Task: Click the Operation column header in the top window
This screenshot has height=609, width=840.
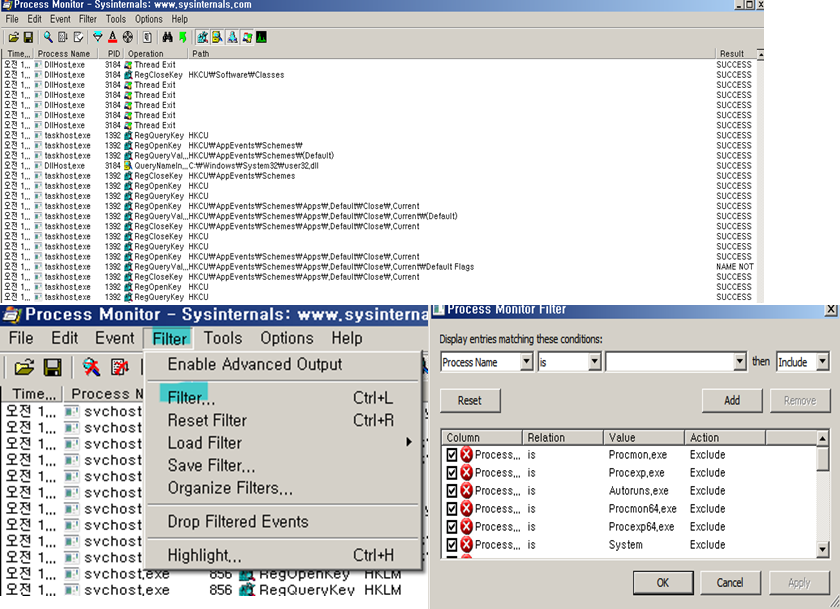Action: click(x=155, y=54)
